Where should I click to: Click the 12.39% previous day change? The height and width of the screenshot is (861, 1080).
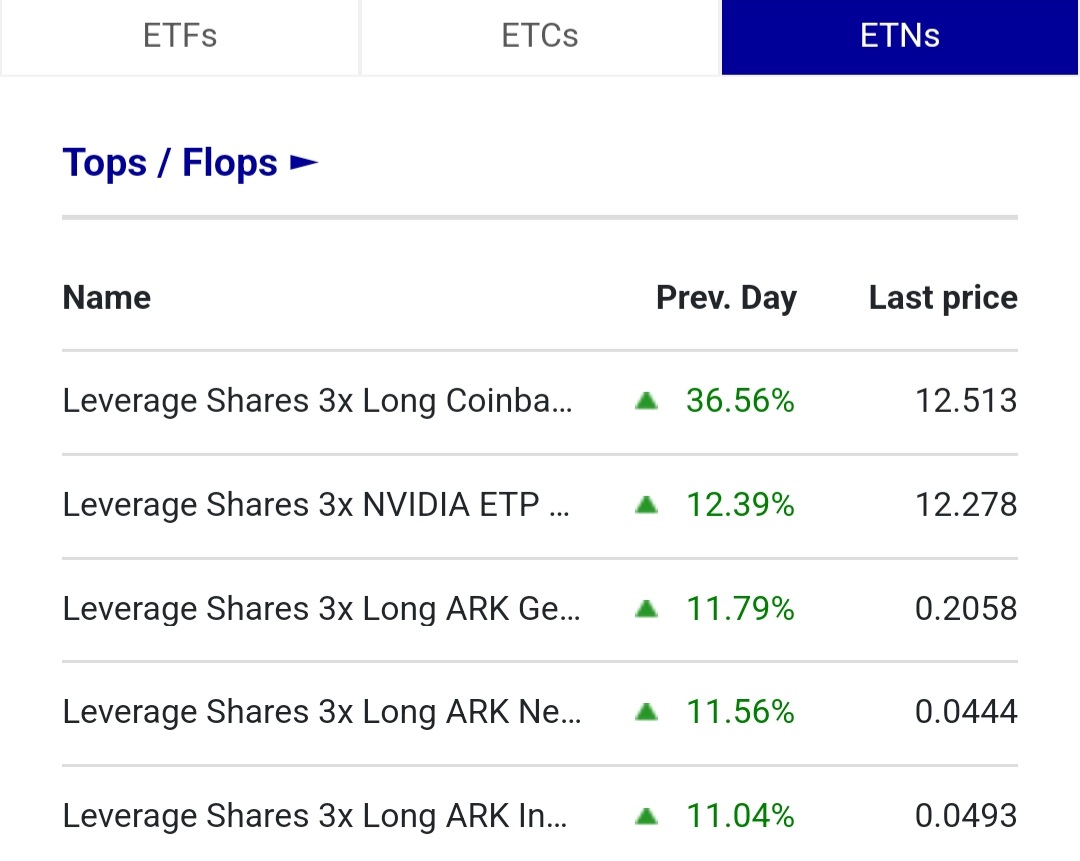[740, 505]
